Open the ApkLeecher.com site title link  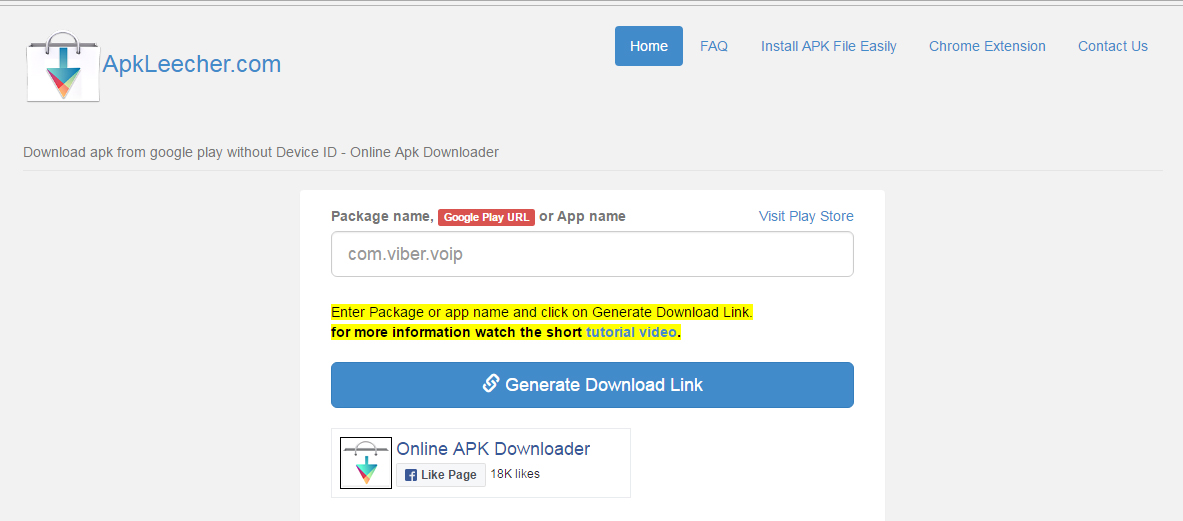192,65
